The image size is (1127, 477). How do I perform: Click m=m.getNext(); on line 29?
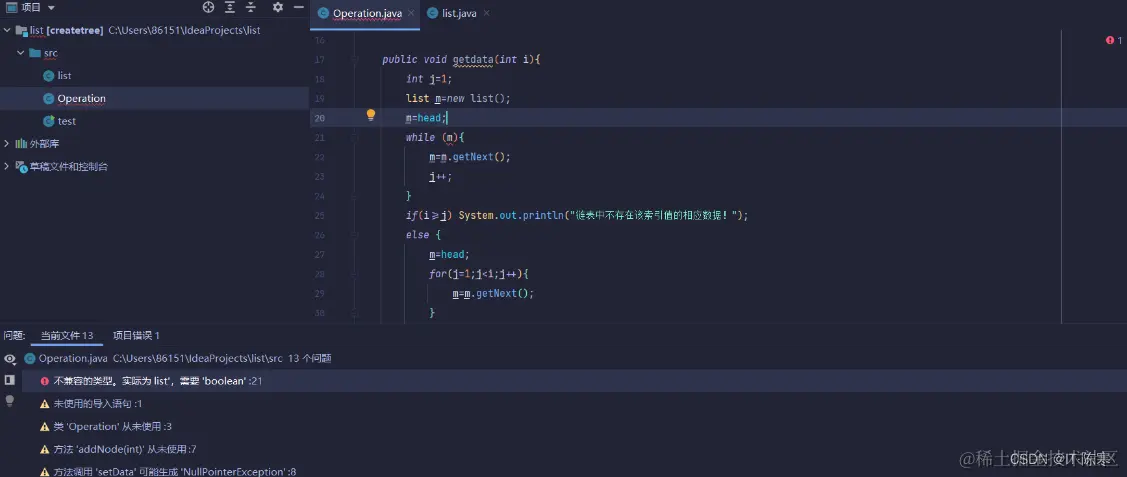494,293
